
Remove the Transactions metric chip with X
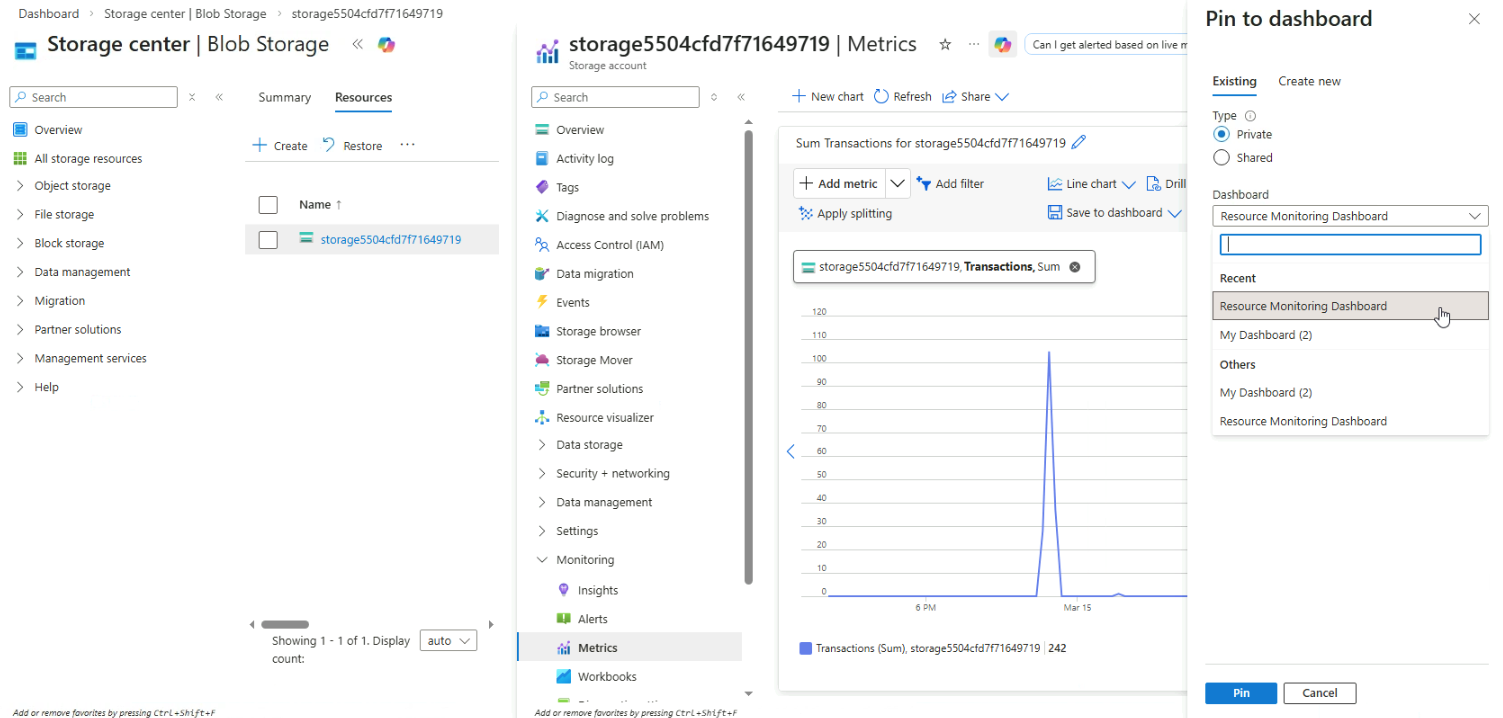1075,267
